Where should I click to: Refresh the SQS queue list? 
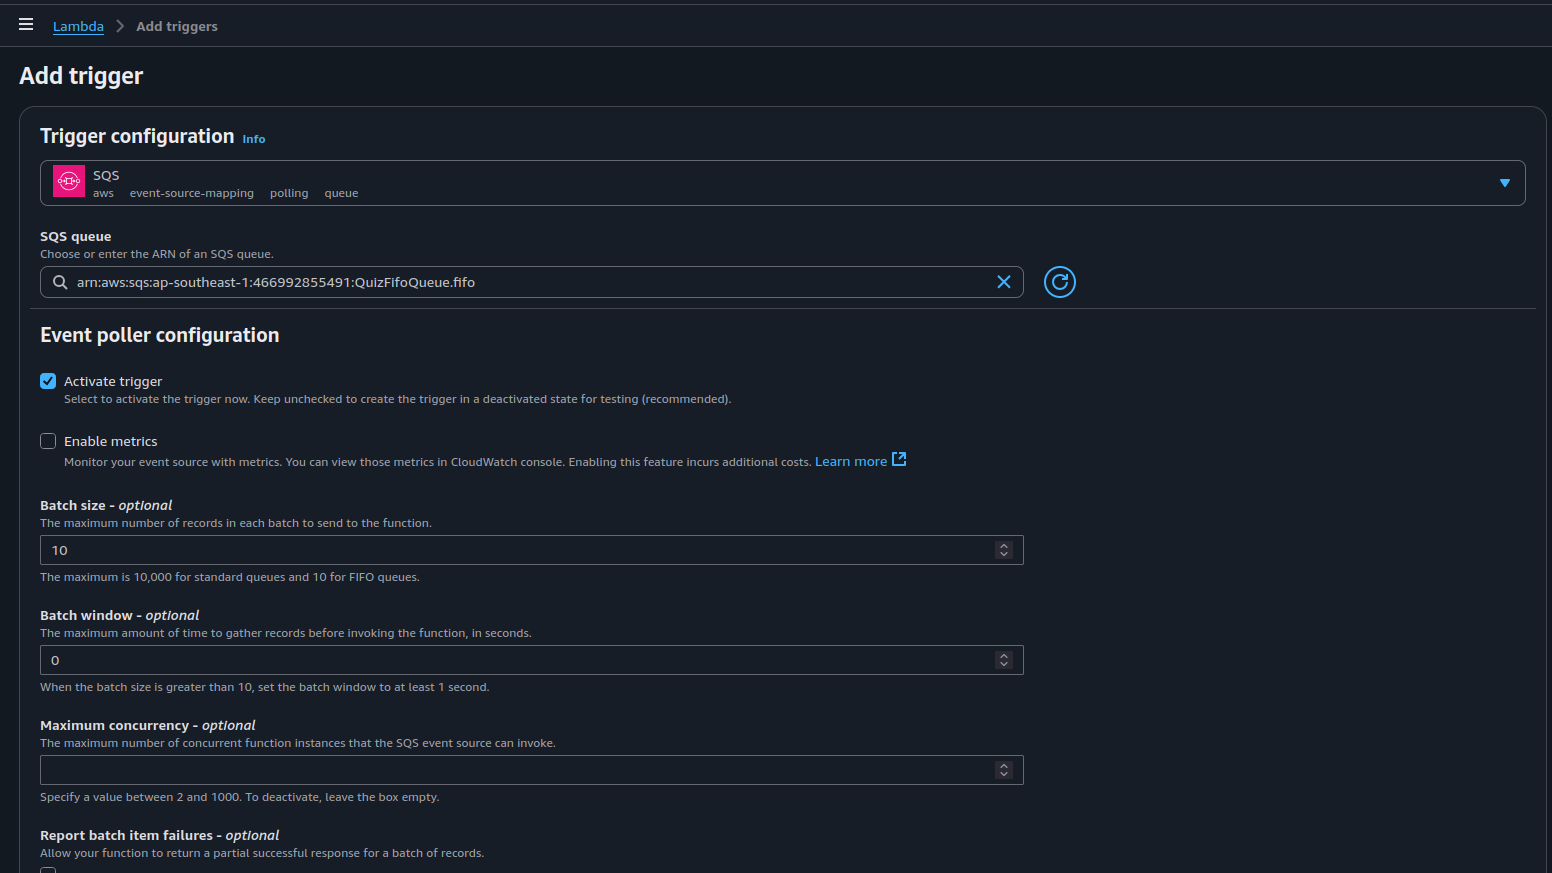pos(1059,282)
